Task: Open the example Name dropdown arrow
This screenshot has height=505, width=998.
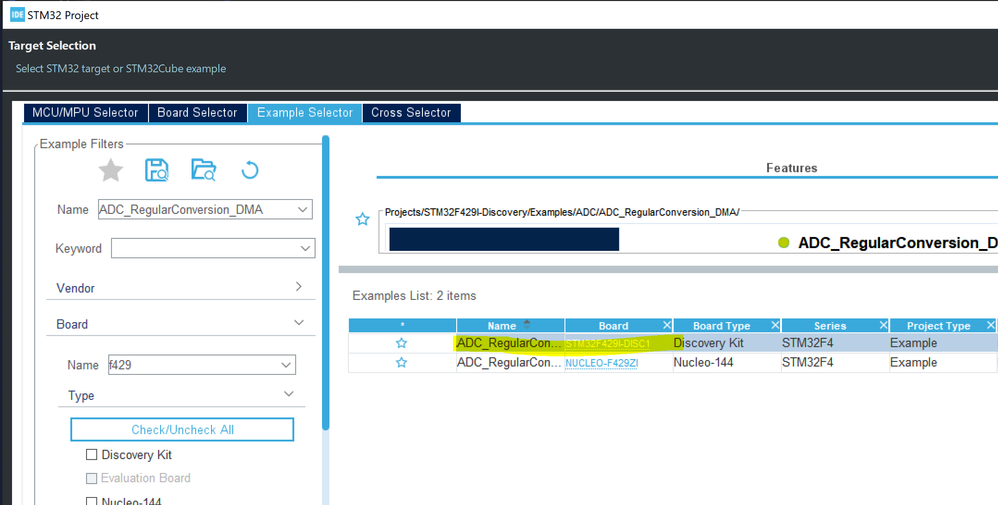Action: (303, 210)
